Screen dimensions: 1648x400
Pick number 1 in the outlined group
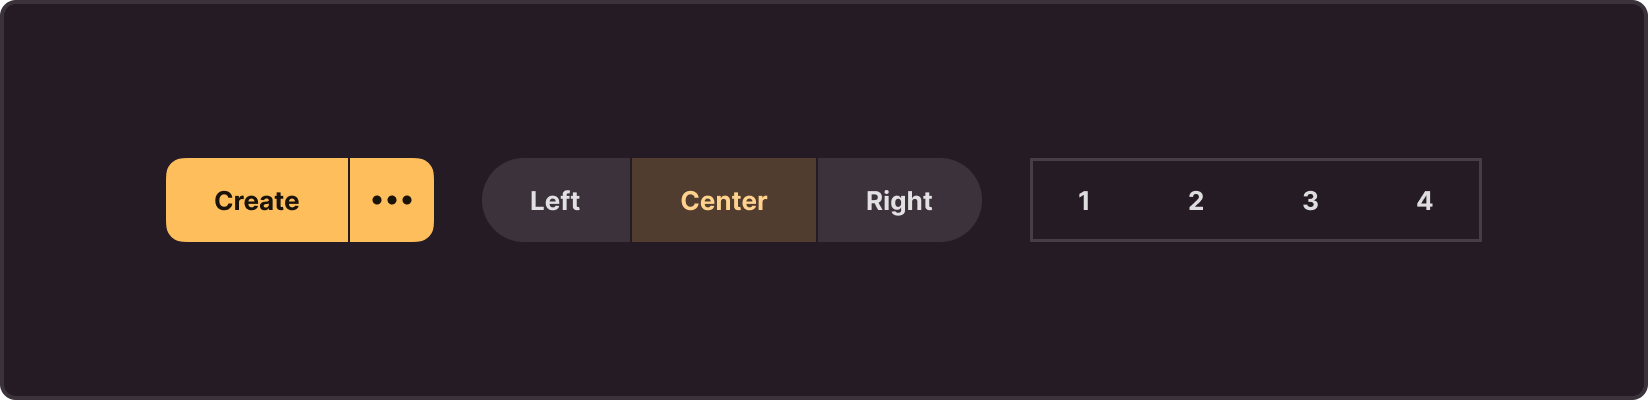click(1084, 200)
